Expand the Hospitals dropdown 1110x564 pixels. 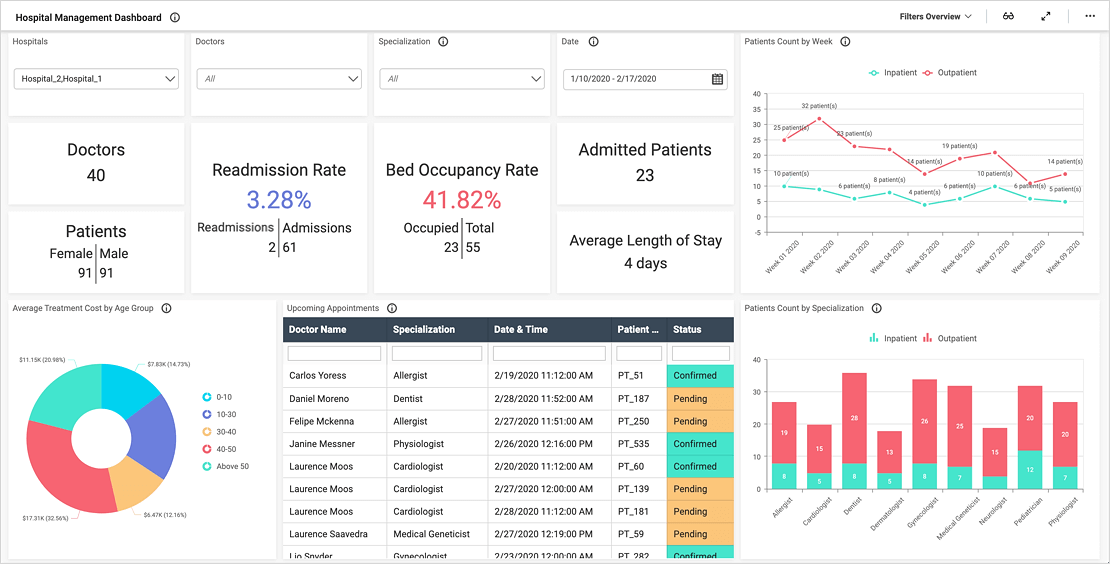tap(98, 79)
